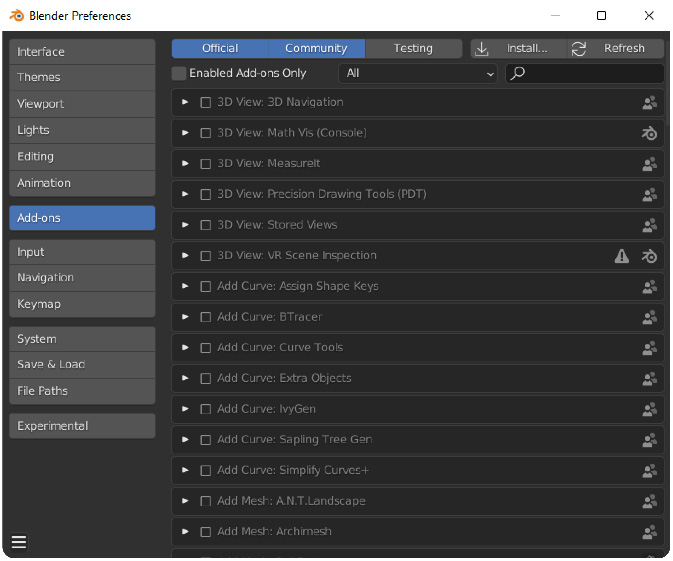The width and height of the screenshot is (673, 561).
Task: Expand 3D View: Stored Views details
Action: pyautogui.click(x=185, y=225)
